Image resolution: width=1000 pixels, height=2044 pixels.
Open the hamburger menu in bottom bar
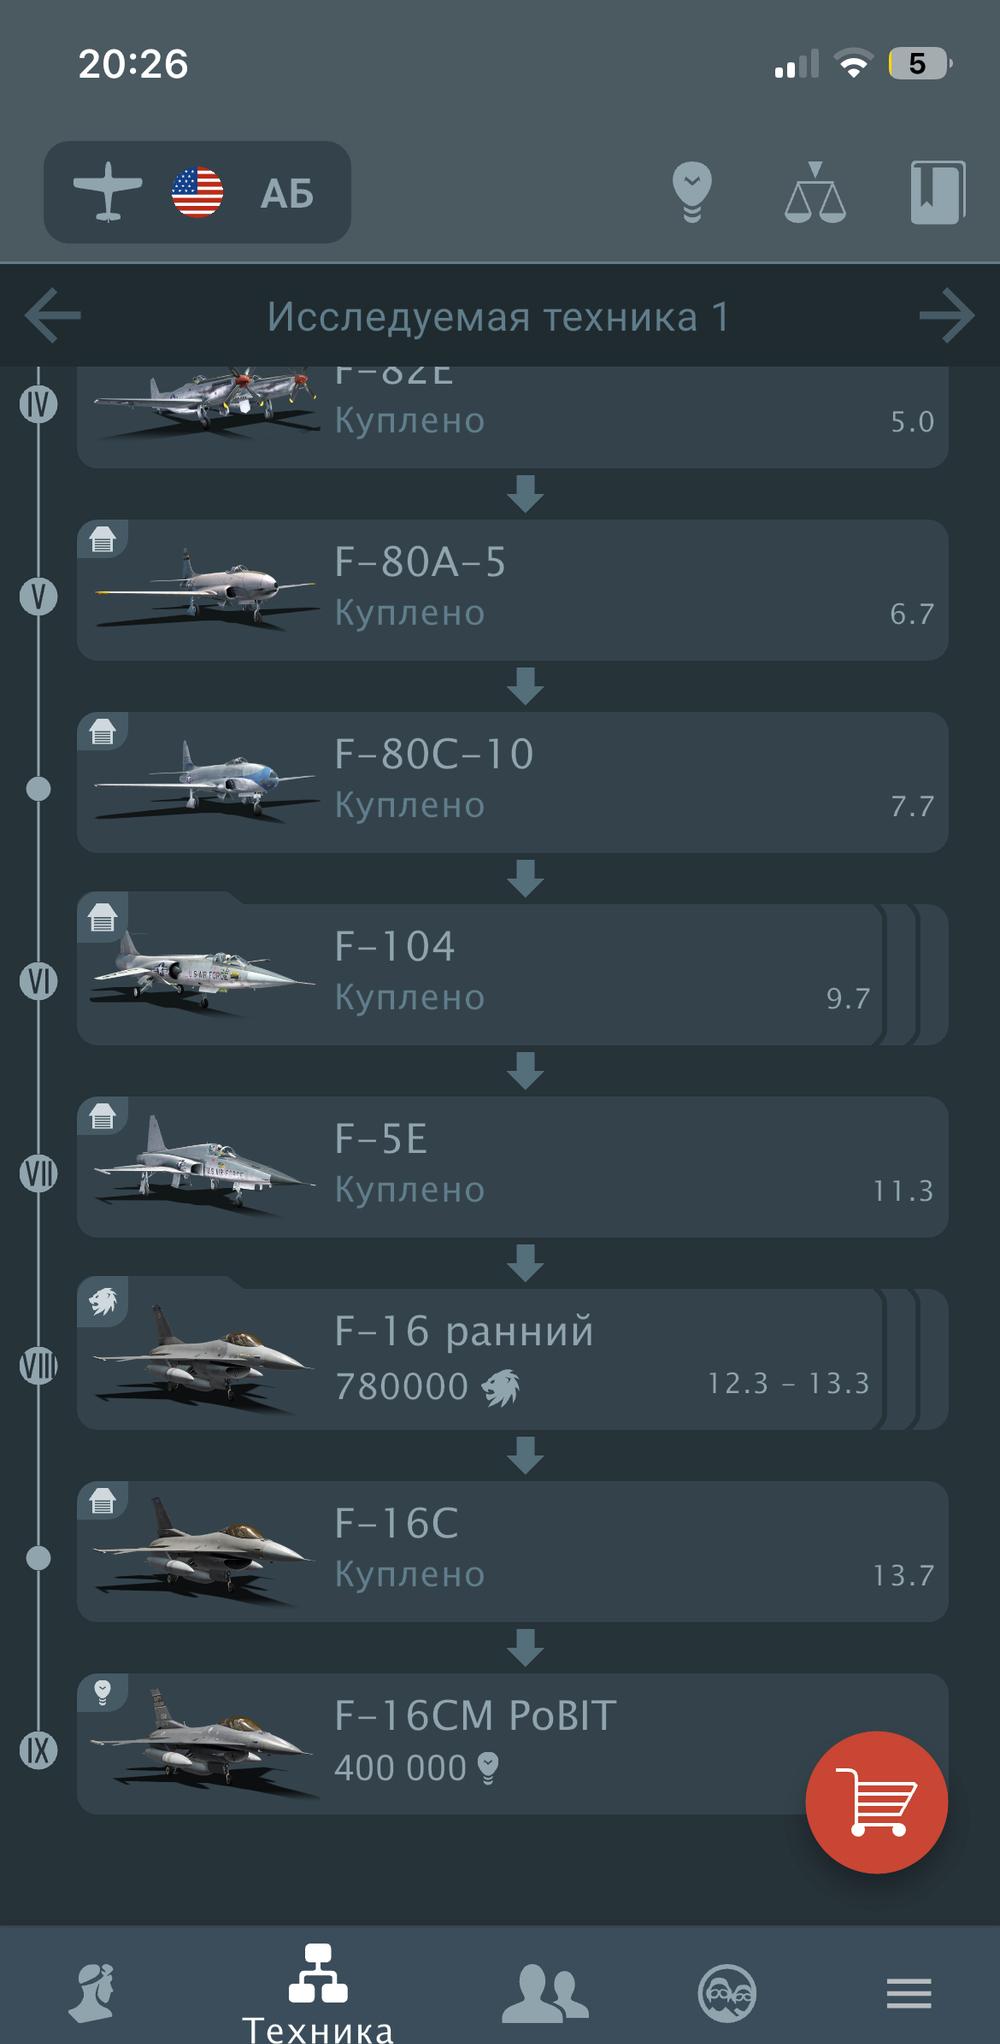(909, 1992)
